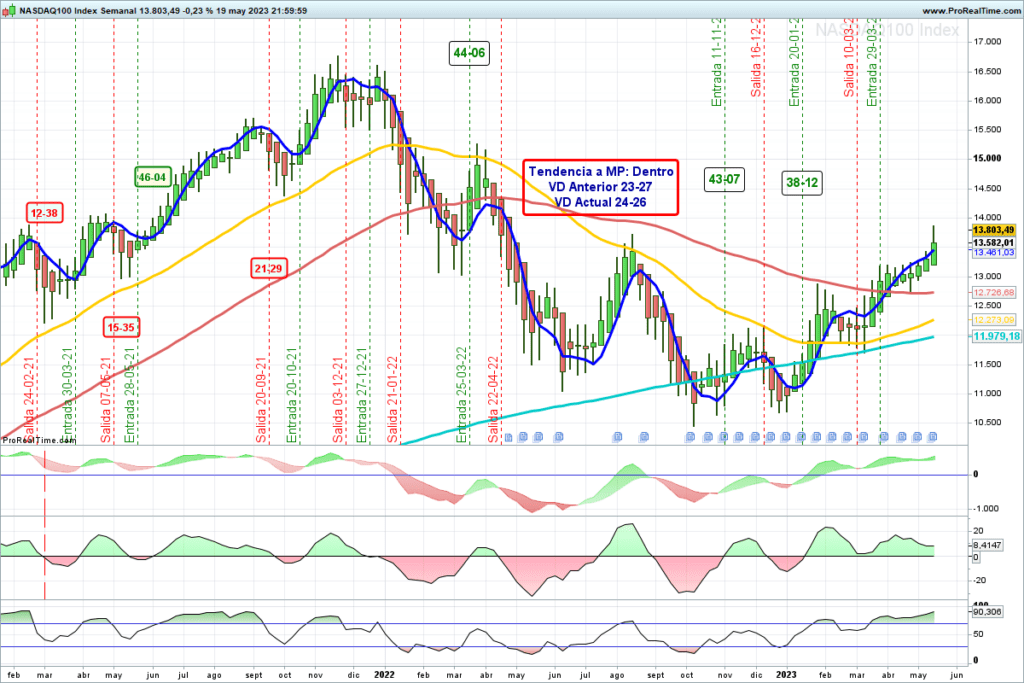Select the red "21,29" label box

[x=269, y=268]
